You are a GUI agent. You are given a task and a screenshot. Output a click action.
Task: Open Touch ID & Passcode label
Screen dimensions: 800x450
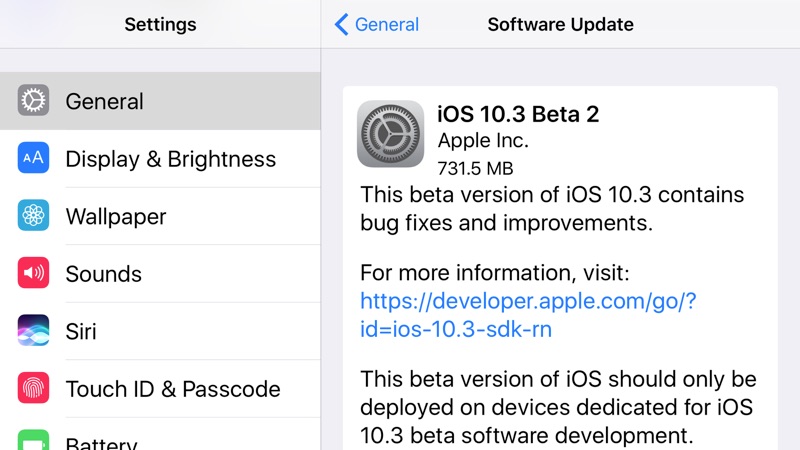(x=172, y=389)
